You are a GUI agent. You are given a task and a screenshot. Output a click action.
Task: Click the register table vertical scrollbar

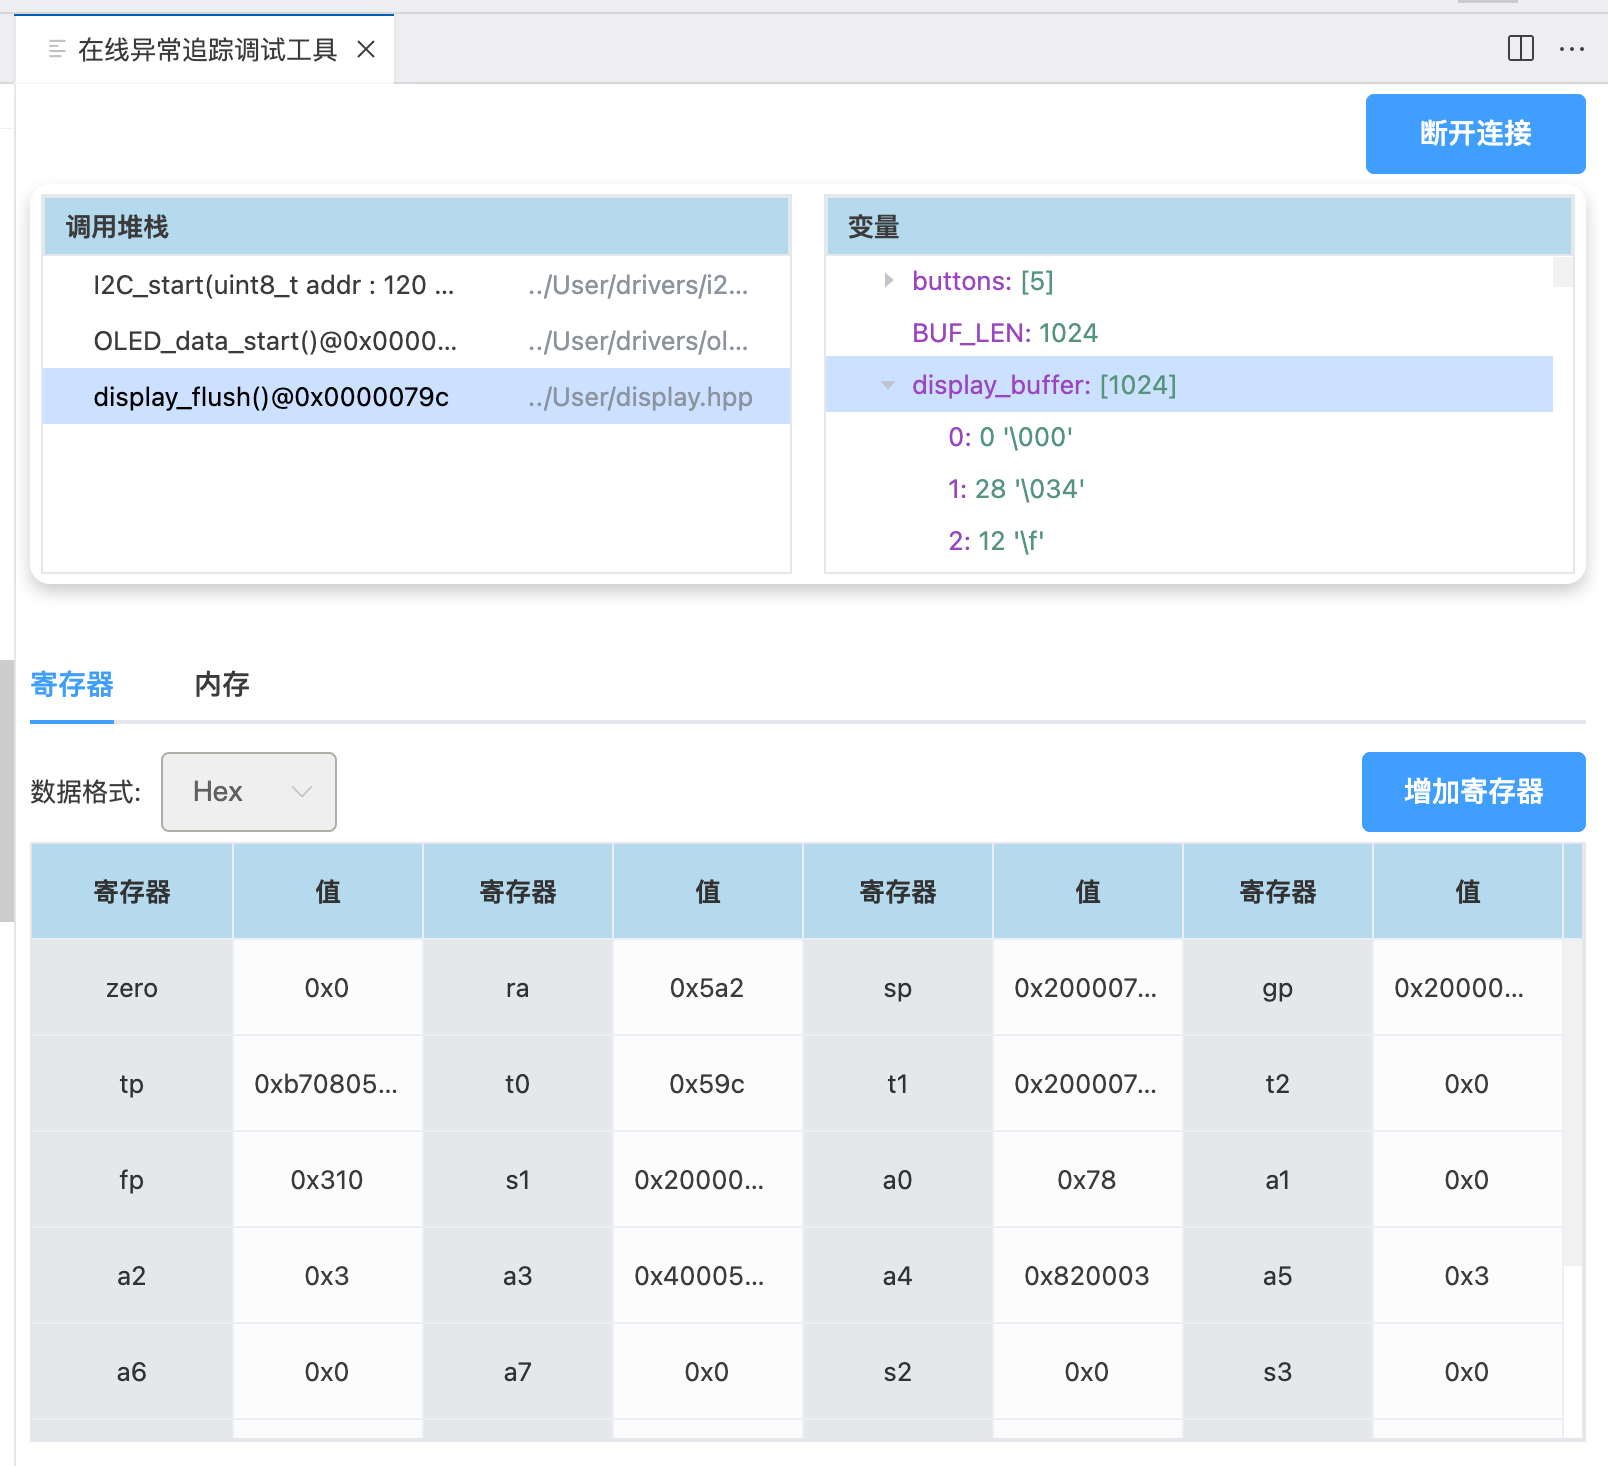(x=1572, y=1100)
